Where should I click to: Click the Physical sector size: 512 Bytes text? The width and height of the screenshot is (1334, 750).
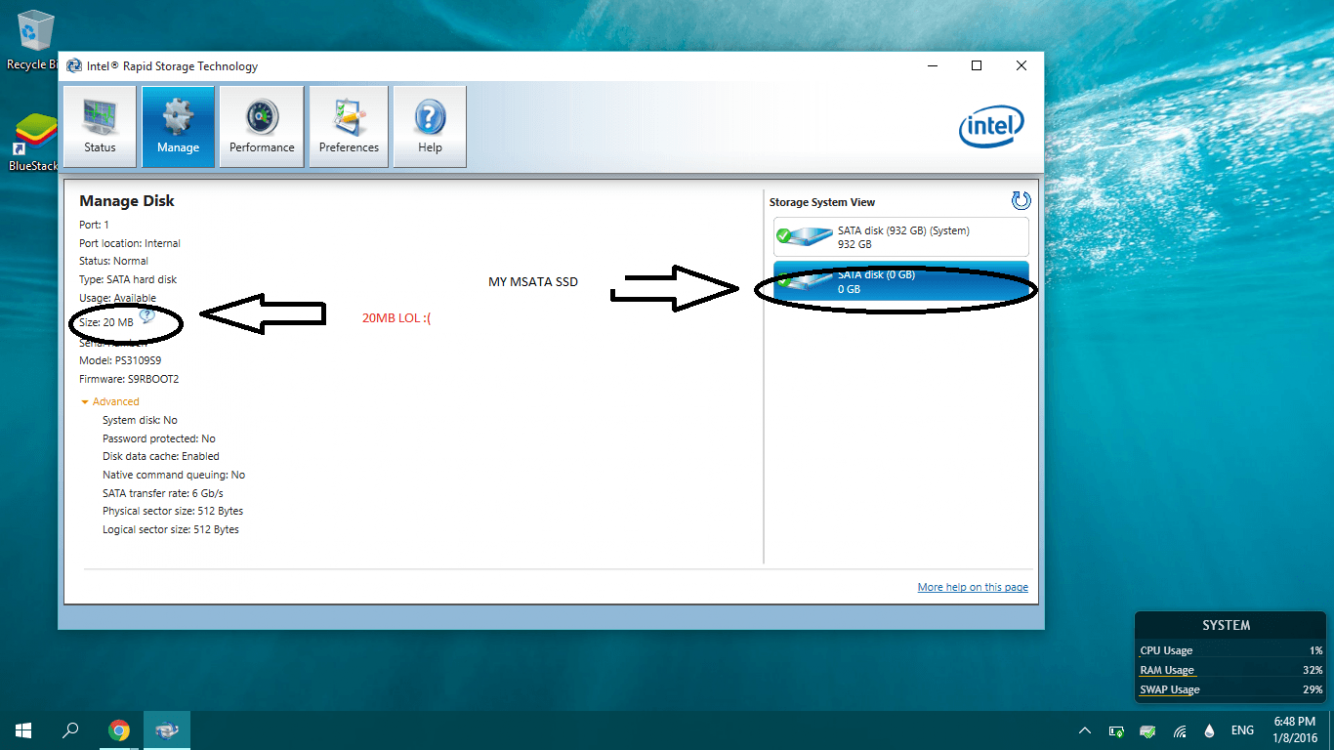[x=173, y=511]
